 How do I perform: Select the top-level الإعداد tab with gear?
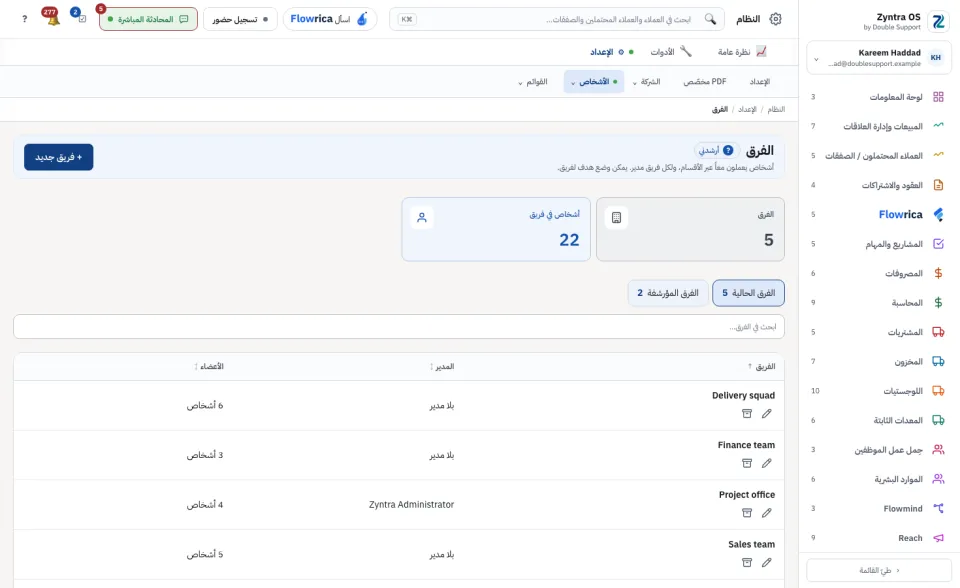pos(612,52)
